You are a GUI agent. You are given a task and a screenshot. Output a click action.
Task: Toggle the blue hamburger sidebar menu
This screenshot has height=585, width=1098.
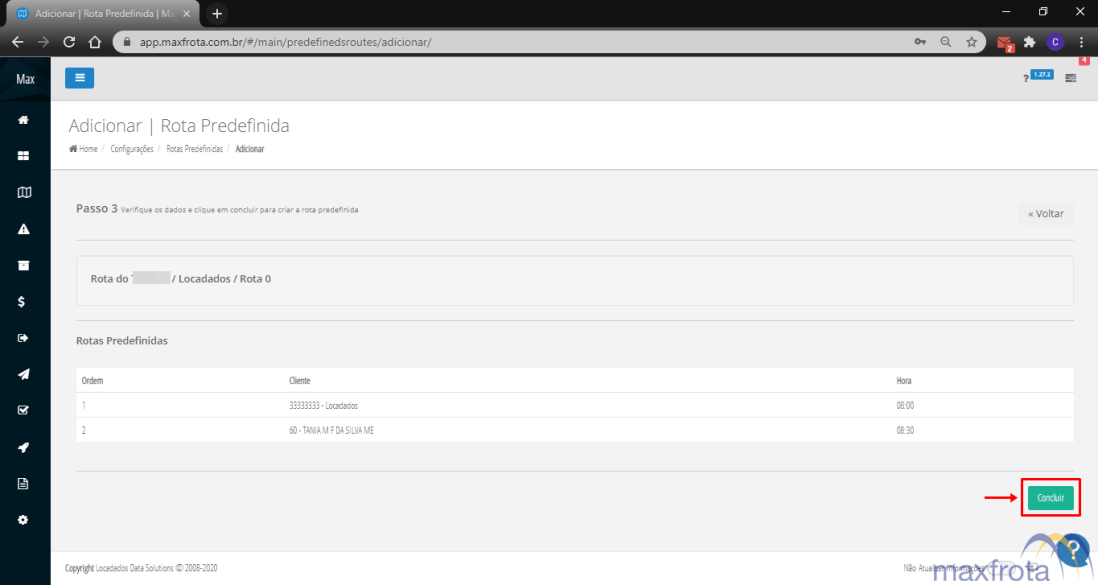[x=80, y=78]
